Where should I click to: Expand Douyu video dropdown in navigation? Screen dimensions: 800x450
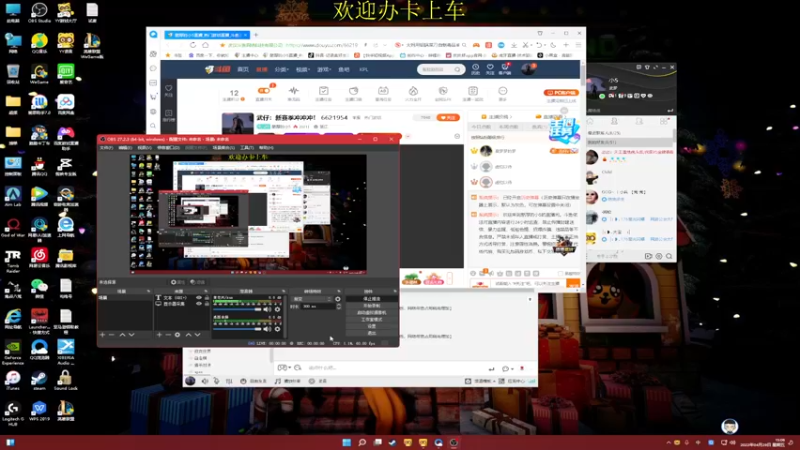[303, 69]
